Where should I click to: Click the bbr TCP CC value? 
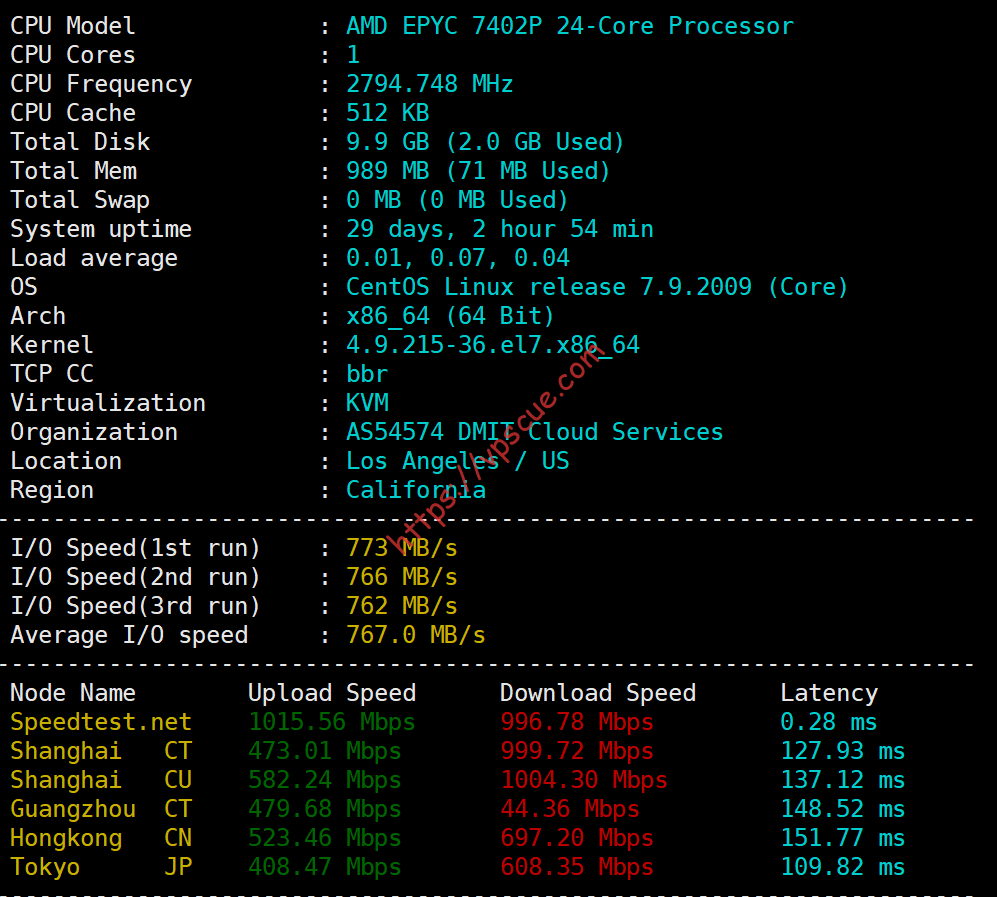coord(366,374)
